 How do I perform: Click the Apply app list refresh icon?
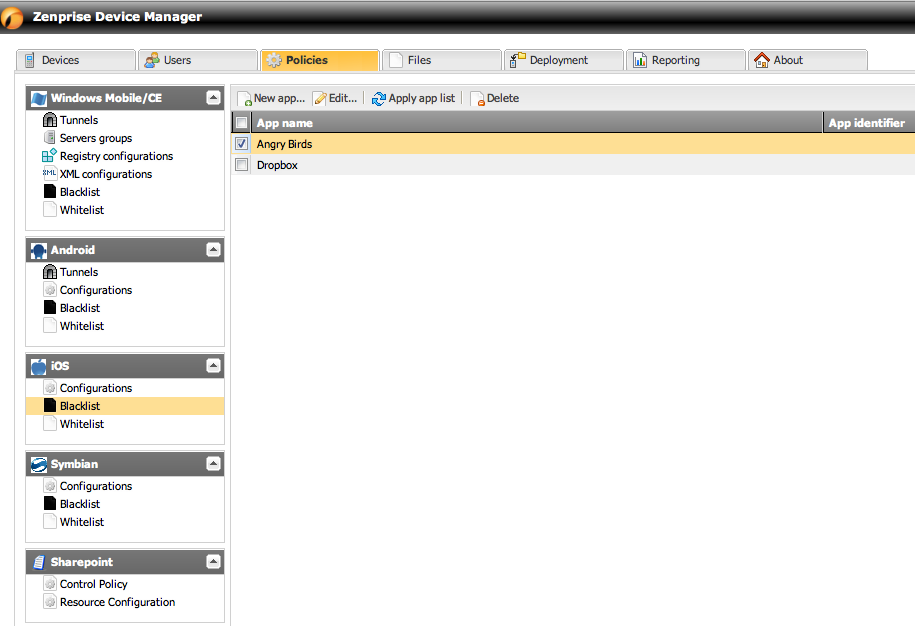[x=379, y=98]
